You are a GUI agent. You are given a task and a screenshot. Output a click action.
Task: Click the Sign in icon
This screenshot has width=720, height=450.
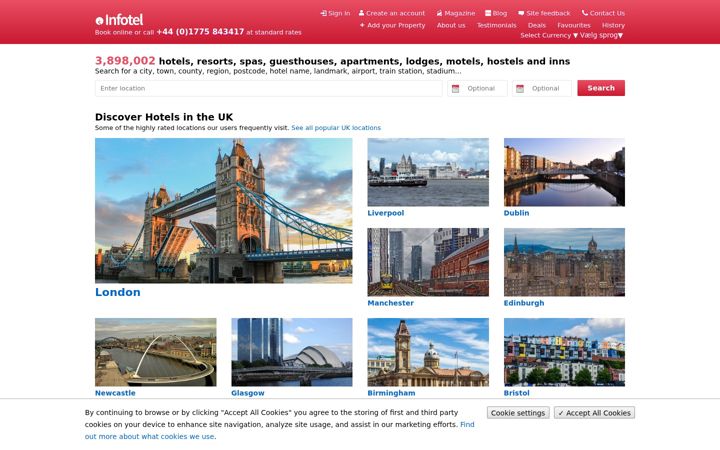(323, 13)
